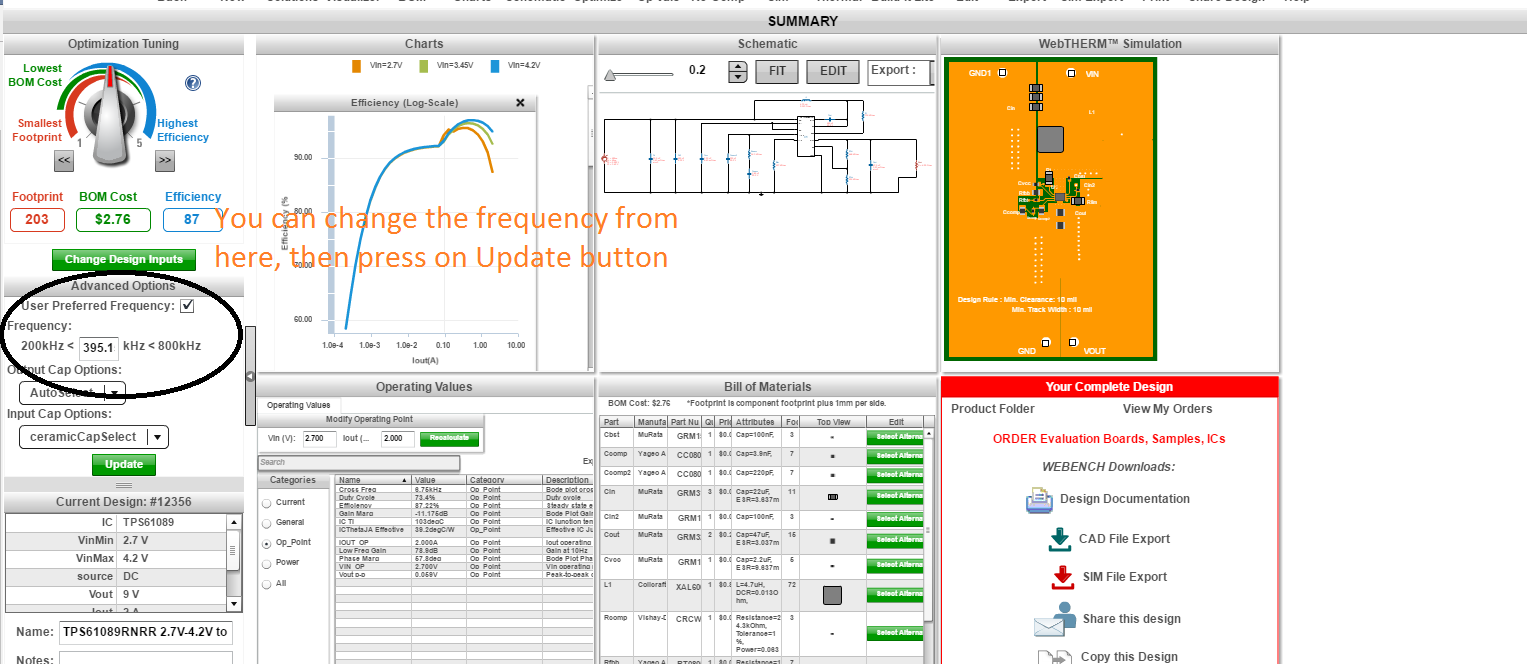Click the green Vin=3.45V legend swatch

(x=423, y=66)
